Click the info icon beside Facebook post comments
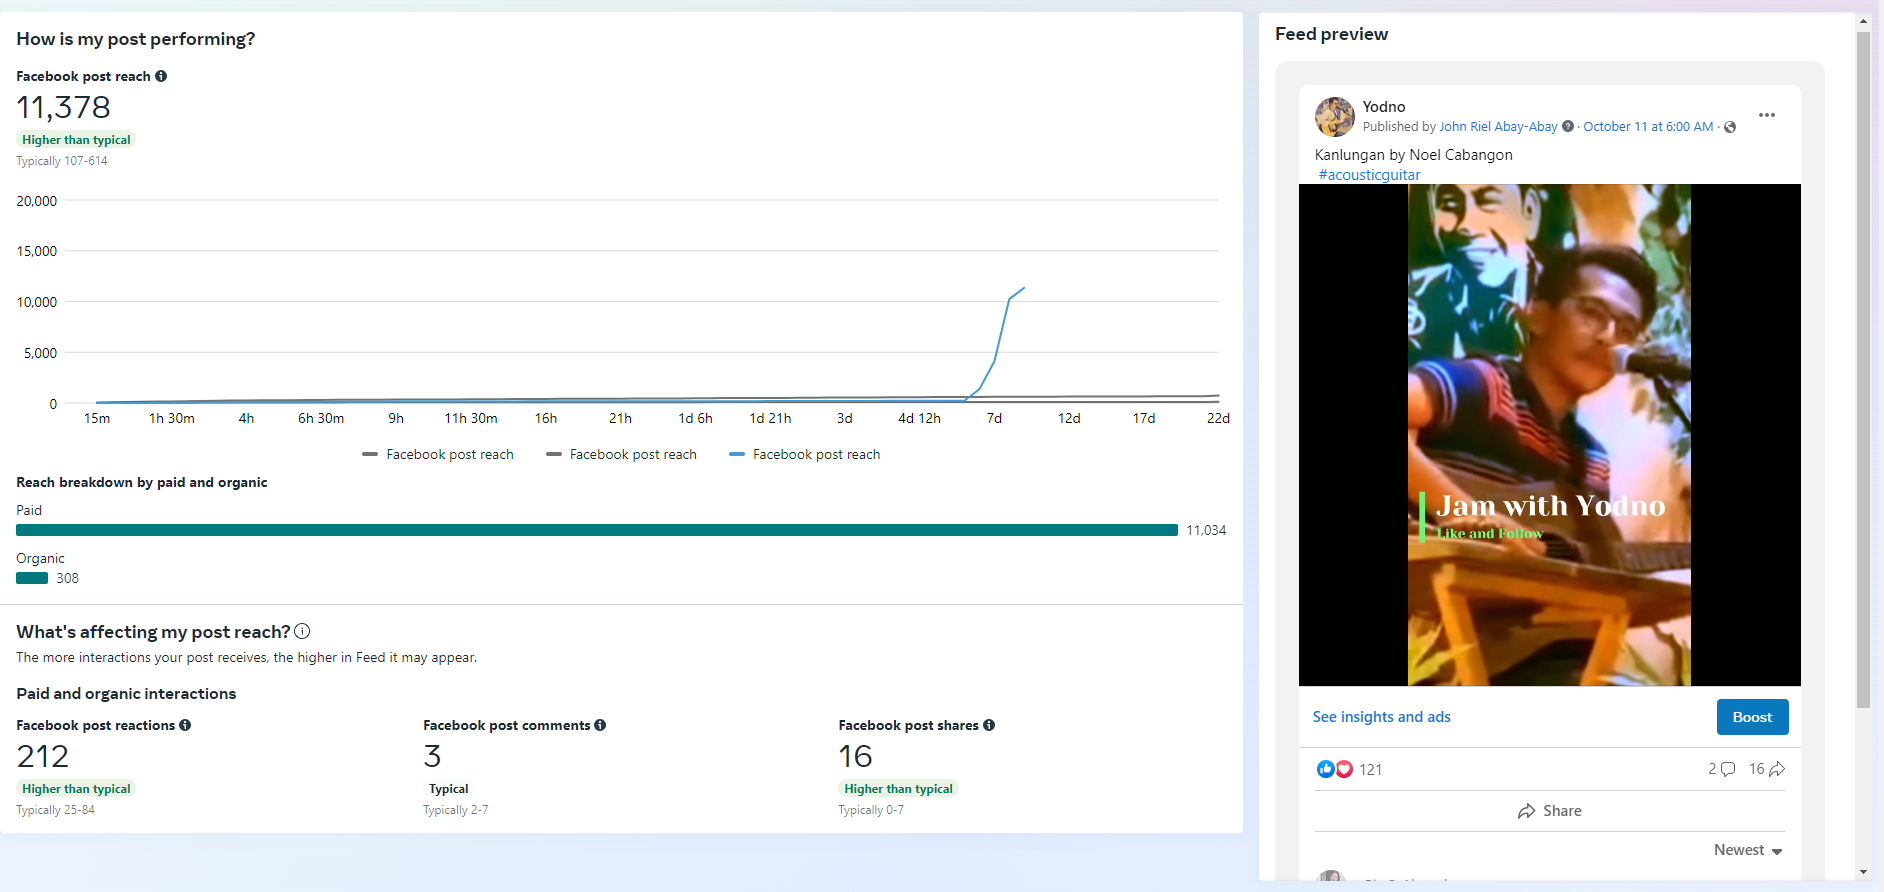Viewport: 1884px width, 892px height. [600, 725]
